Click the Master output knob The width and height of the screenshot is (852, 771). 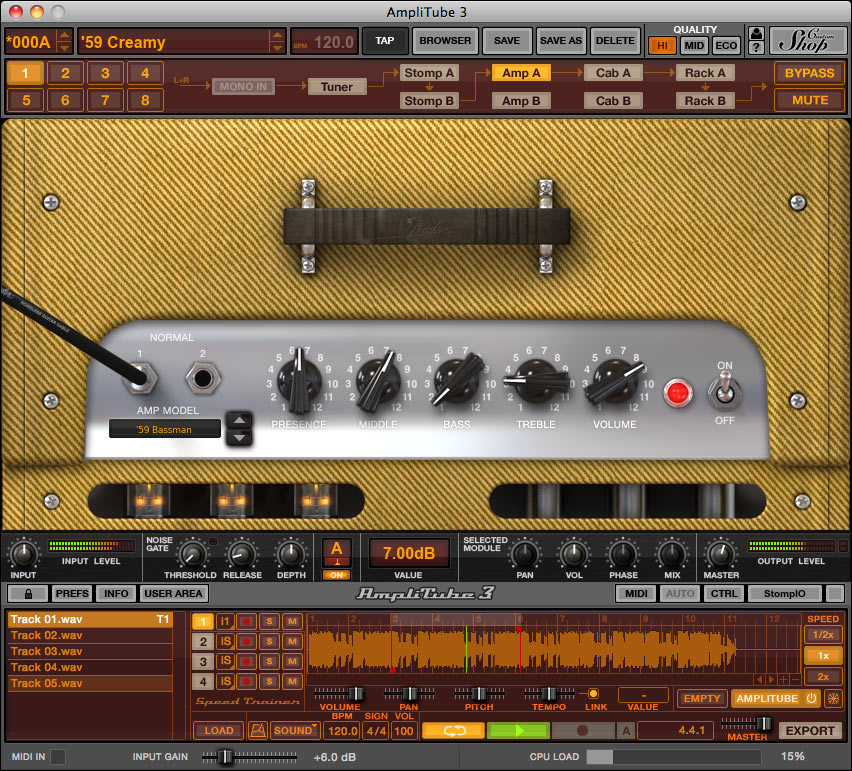(721, 555)
